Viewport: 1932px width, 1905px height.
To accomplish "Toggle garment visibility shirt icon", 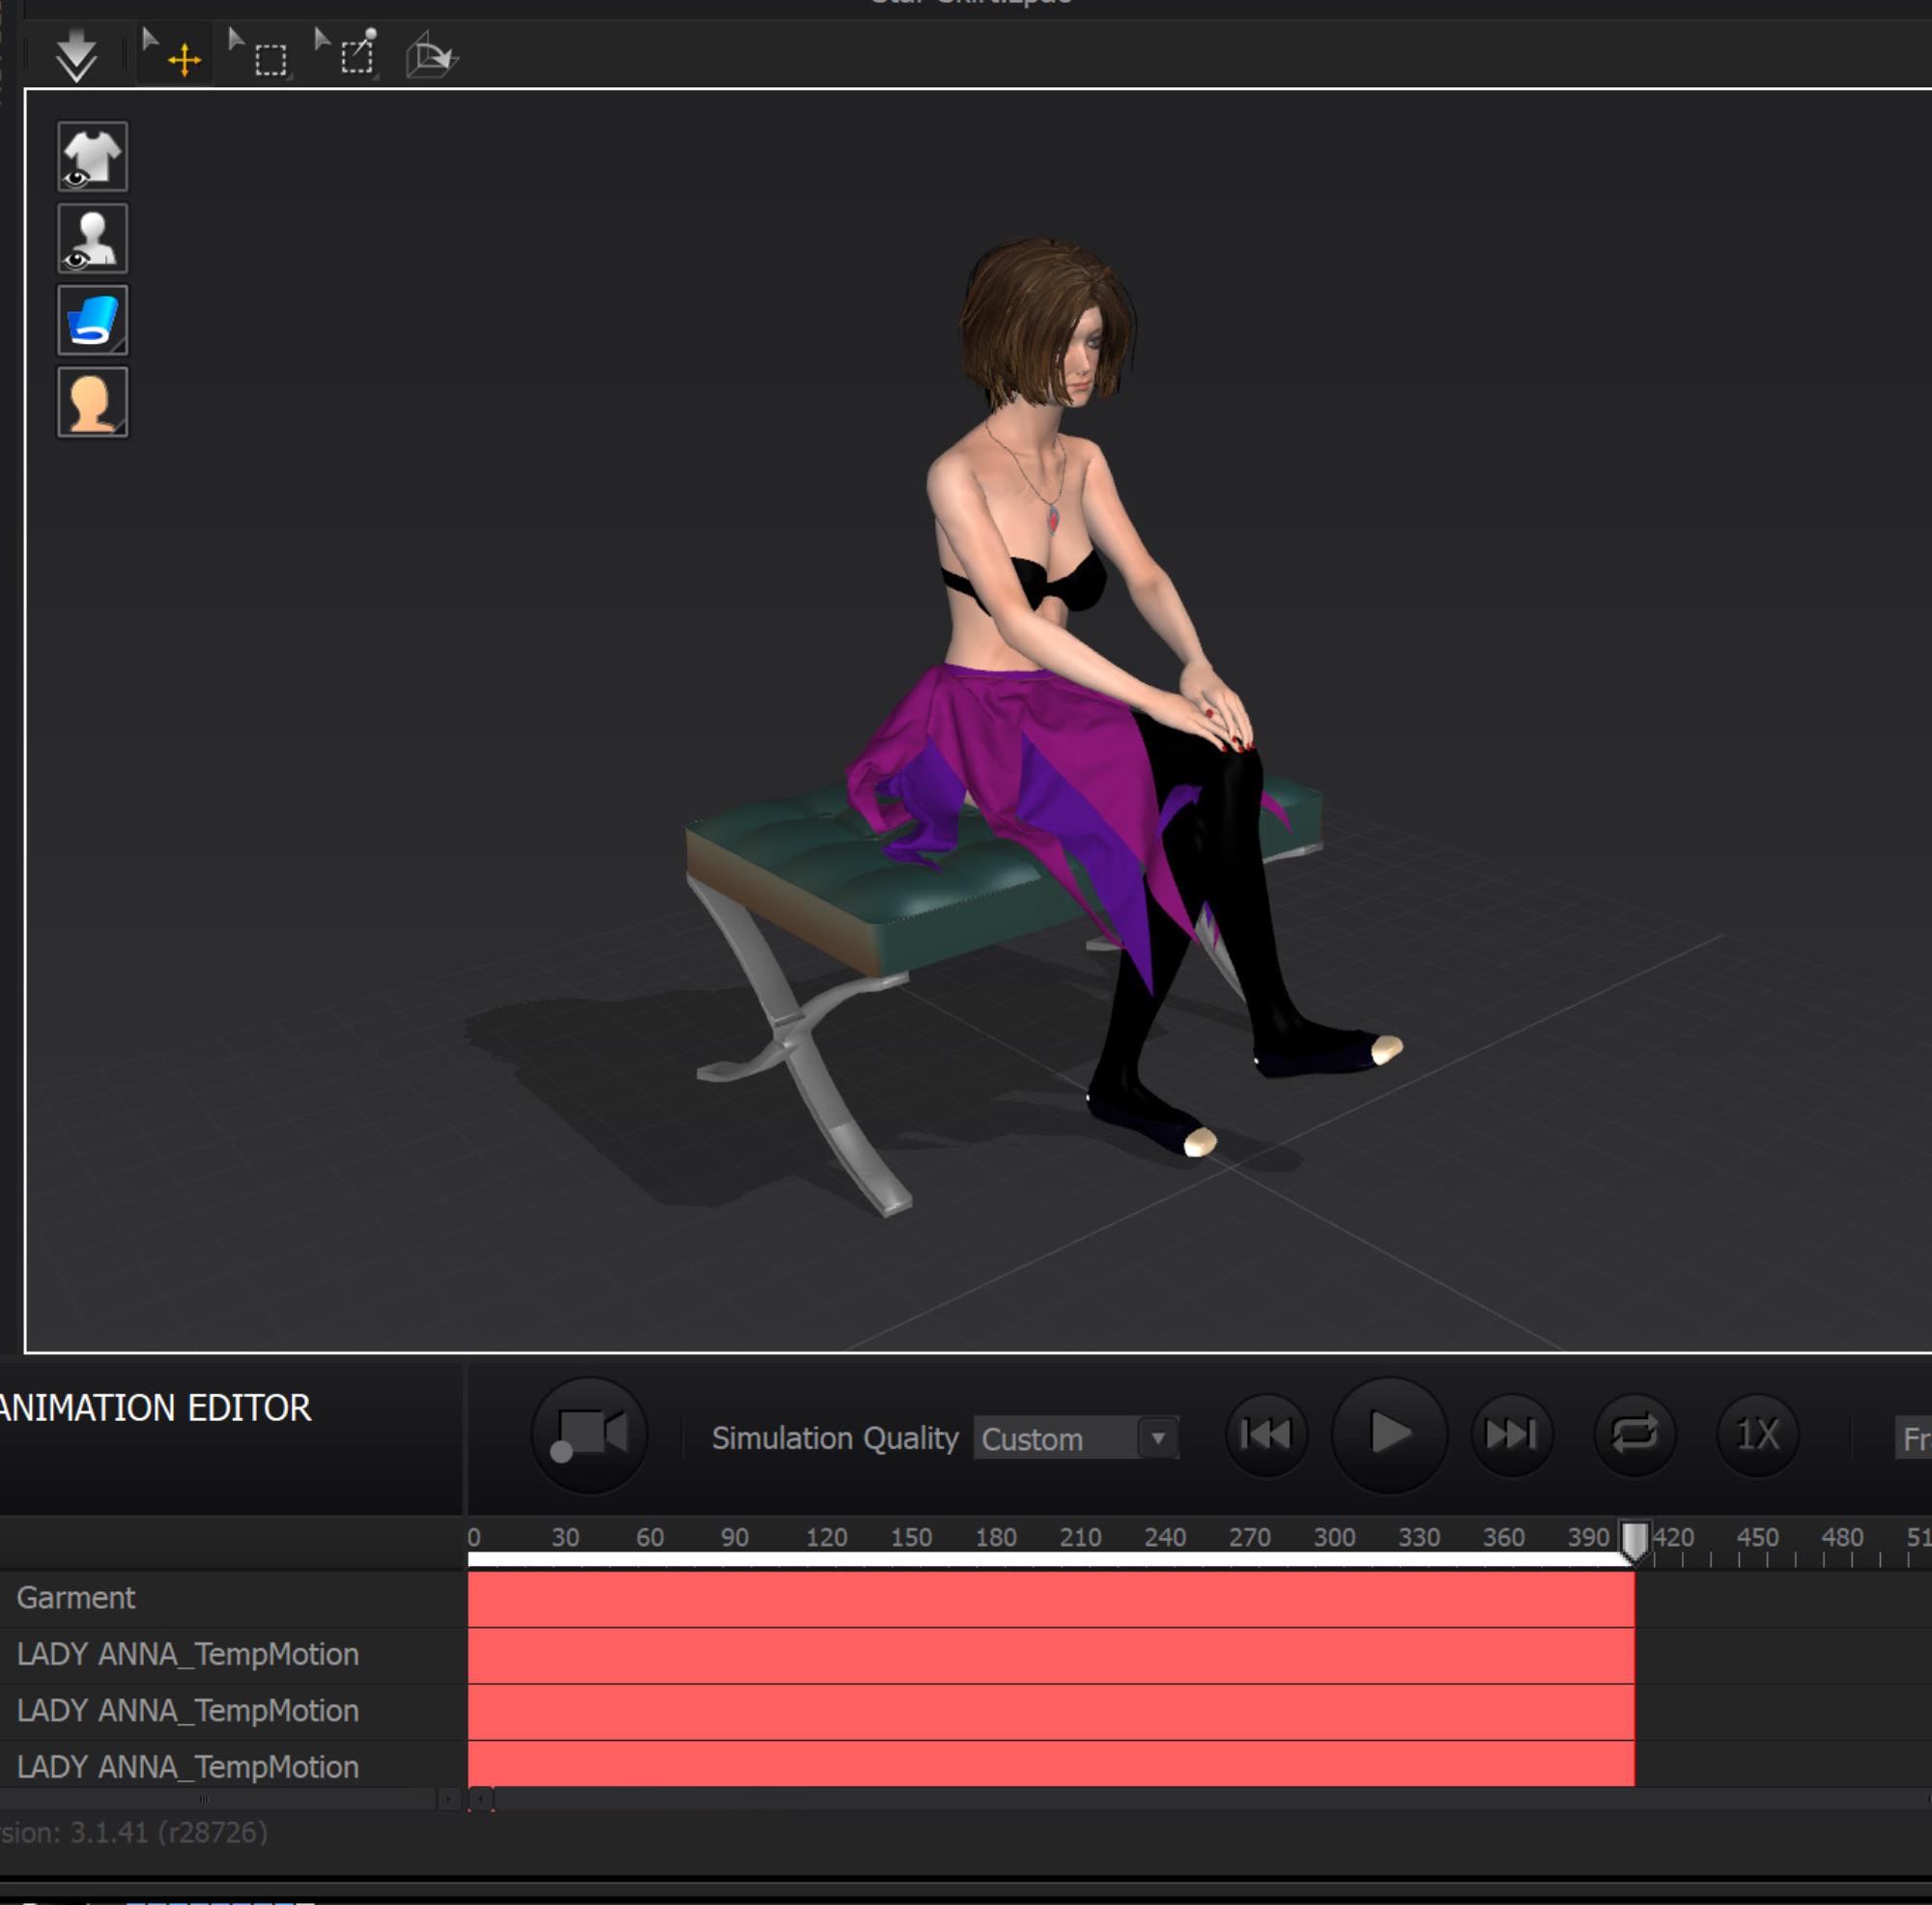I will click(92, 157).
